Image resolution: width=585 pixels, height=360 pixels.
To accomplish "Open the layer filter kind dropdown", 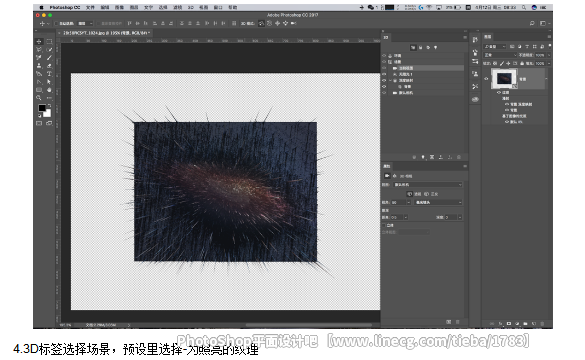I will (494, 47).
